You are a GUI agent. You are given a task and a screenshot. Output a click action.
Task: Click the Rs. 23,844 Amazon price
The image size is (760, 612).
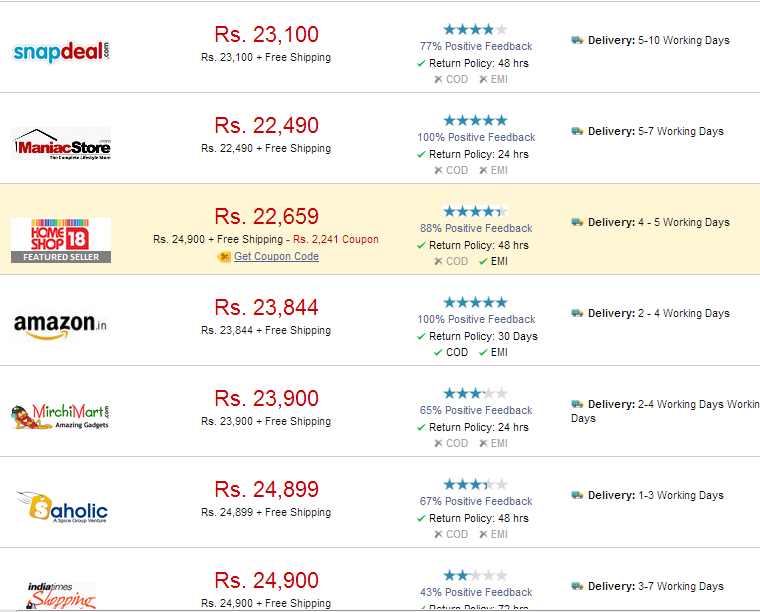tap(267, 307)
